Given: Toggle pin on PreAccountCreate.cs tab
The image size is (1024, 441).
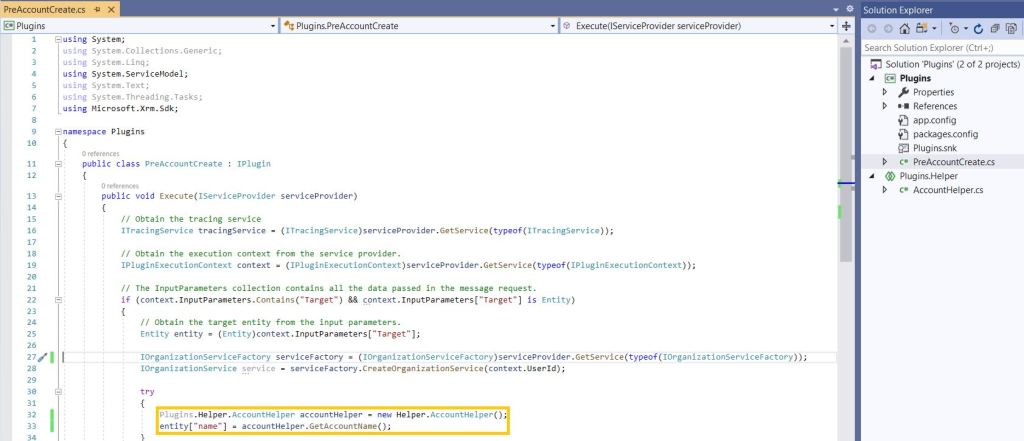Looking at the screenshot, I should point(96,9).
